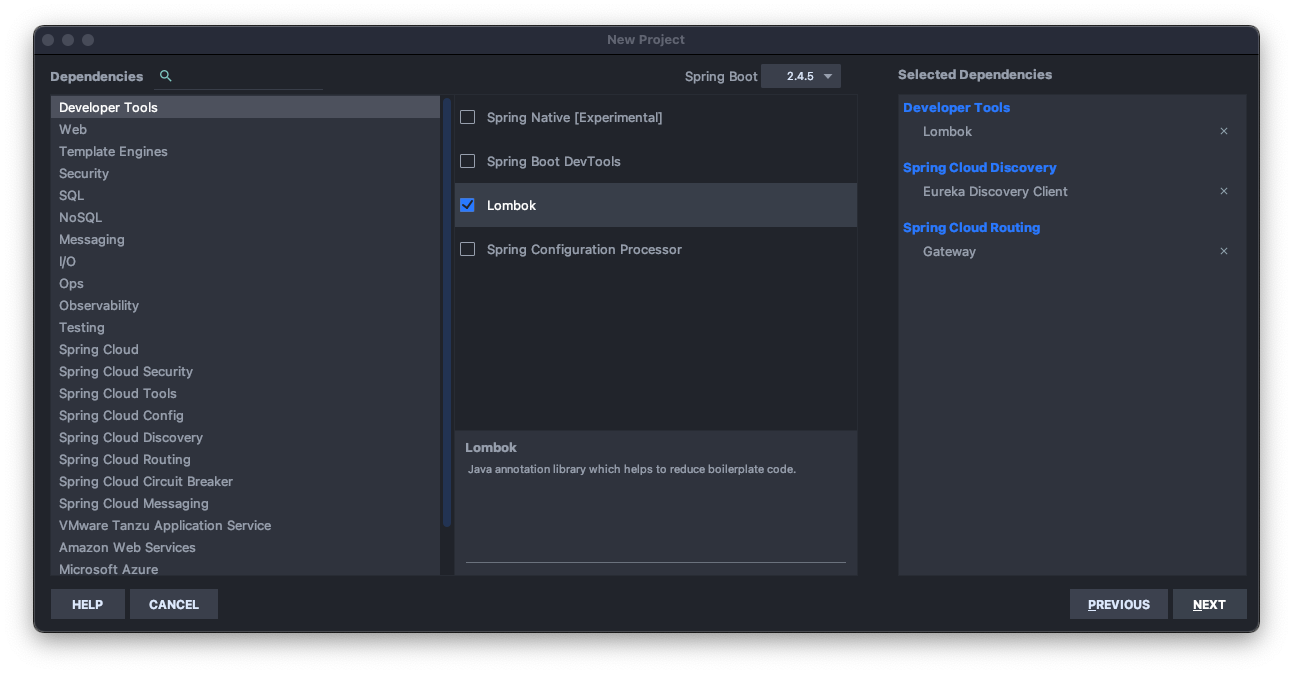Select the Ops category

tap(245, 283)
